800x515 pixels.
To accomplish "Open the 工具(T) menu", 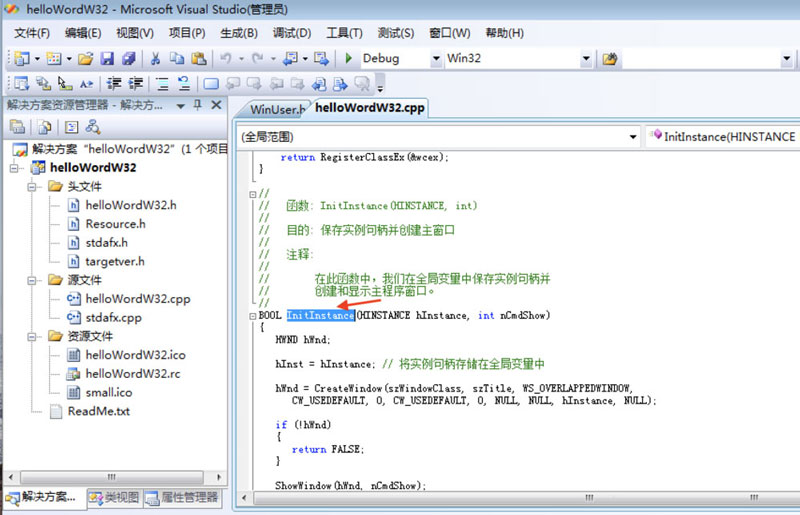I will pyautogui.click(x=344, y=33).
